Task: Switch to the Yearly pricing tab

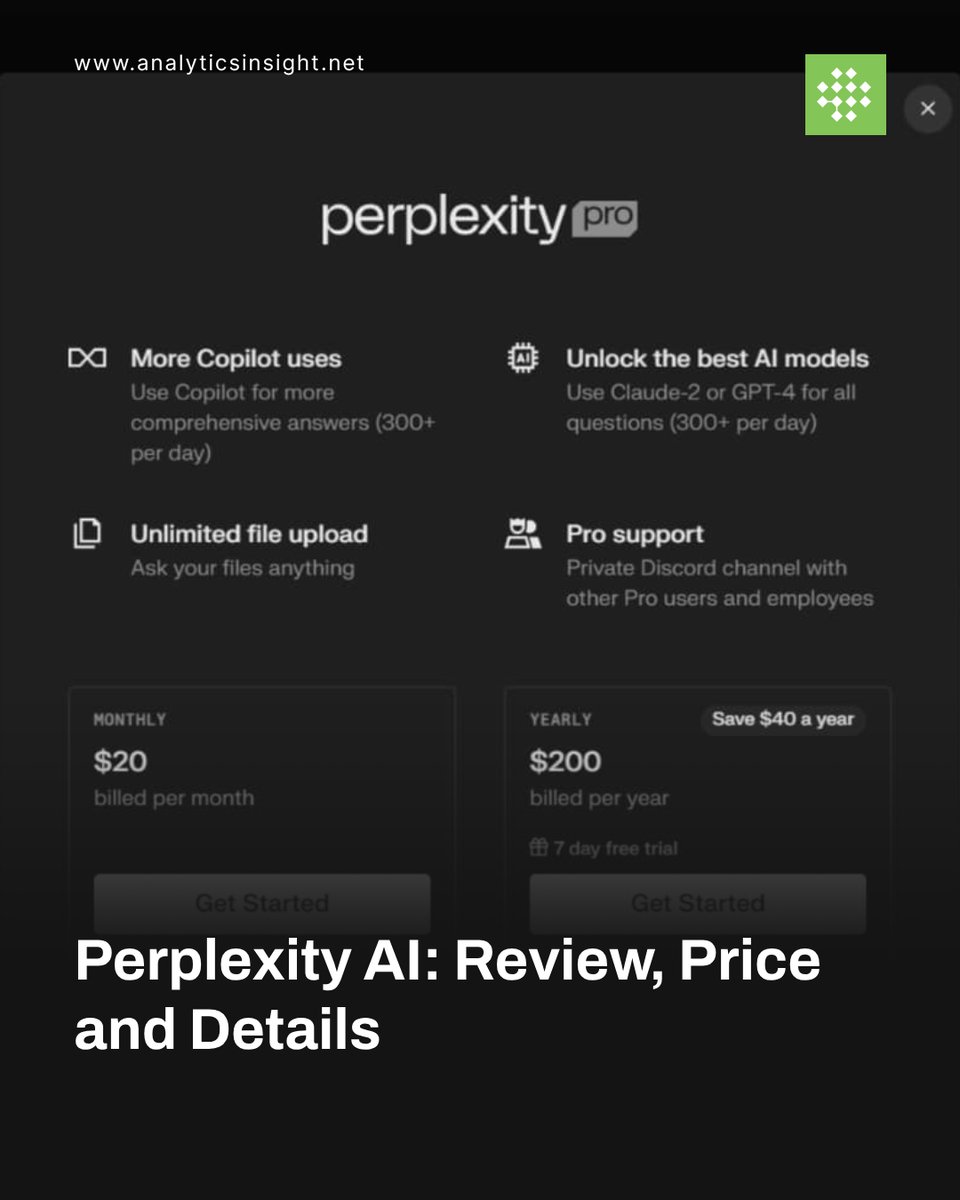Action: 560,719
